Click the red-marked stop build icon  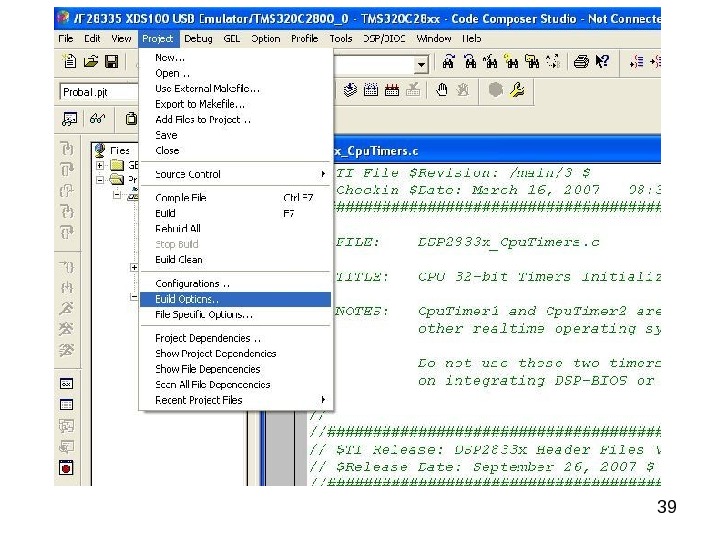pyautogui.click(x=392, y=90)
